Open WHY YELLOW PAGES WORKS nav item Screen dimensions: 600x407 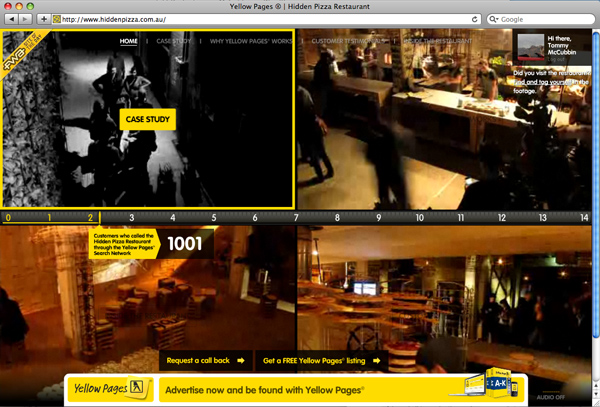click(251, 41)
